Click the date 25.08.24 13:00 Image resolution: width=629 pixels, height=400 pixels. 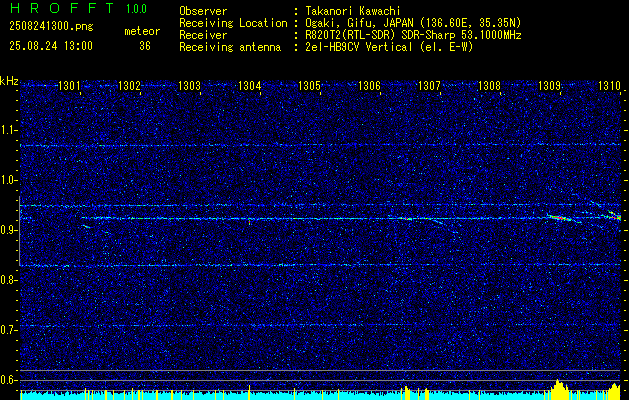click(x=51, y=46)
